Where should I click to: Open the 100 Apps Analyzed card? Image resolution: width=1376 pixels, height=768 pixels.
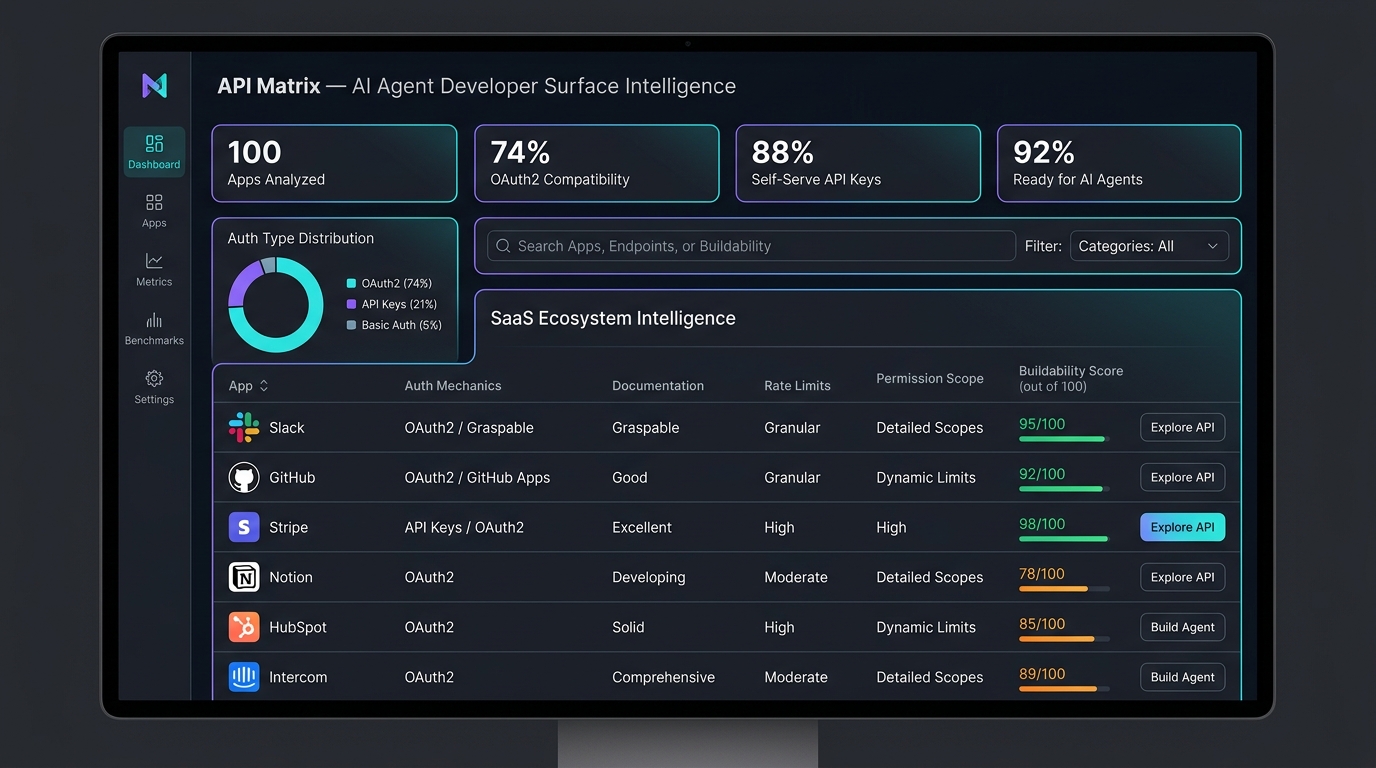pos(334,163)
